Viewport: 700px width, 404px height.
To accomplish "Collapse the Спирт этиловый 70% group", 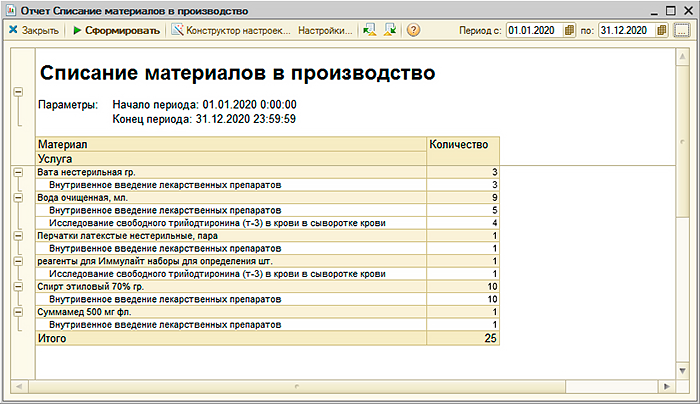I will tap(18, 286).
